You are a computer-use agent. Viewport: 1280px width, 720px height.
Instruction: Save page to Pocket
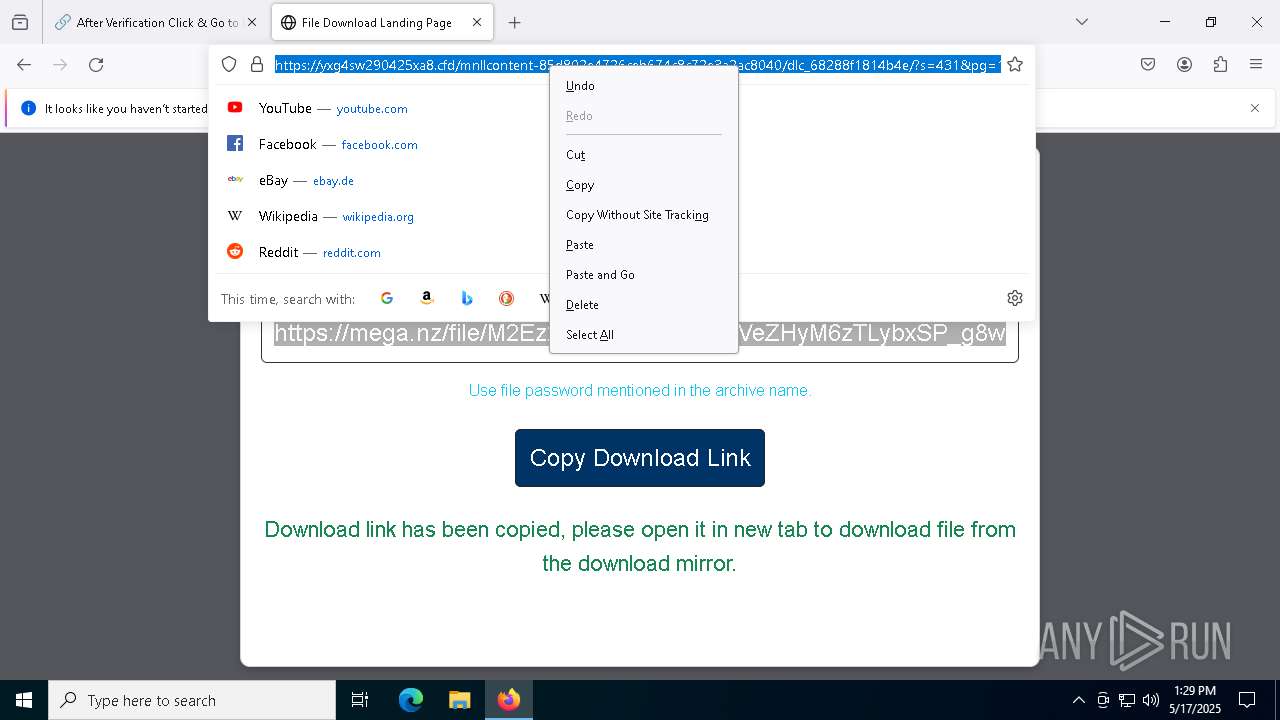tap(1148, 65)
